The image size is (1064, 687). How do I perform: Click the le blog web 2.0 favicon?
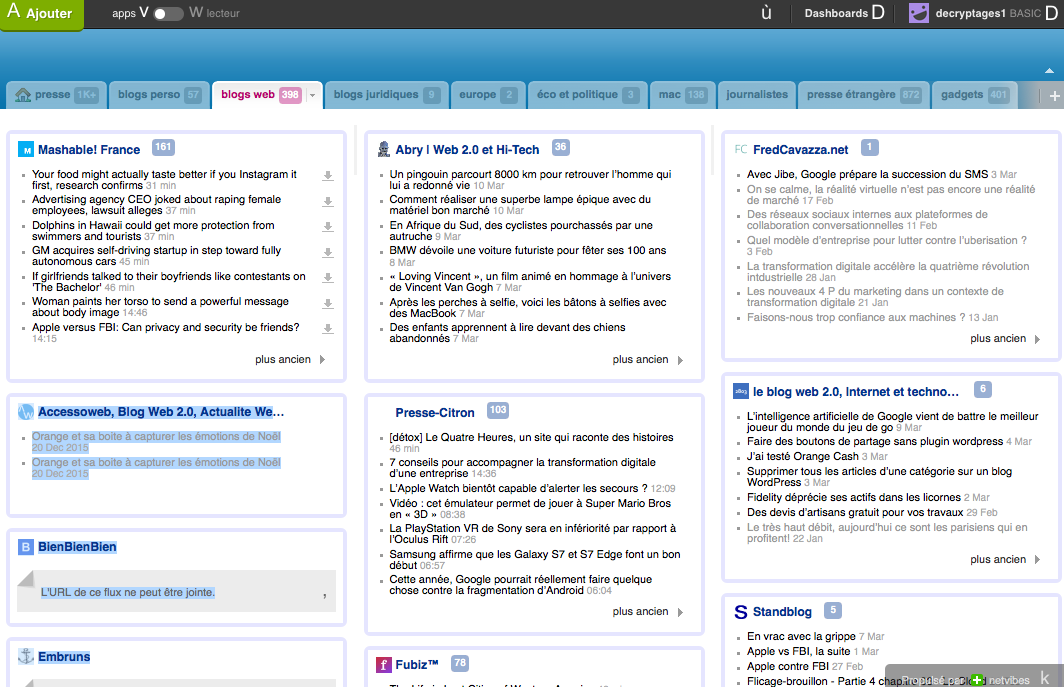tap(740, 392)
